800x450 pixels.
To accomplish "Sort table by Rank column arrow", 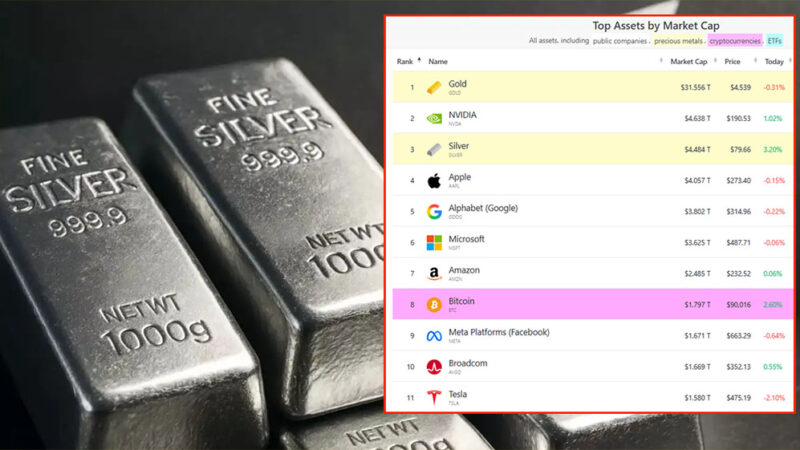I will click(x=419, y=61).
